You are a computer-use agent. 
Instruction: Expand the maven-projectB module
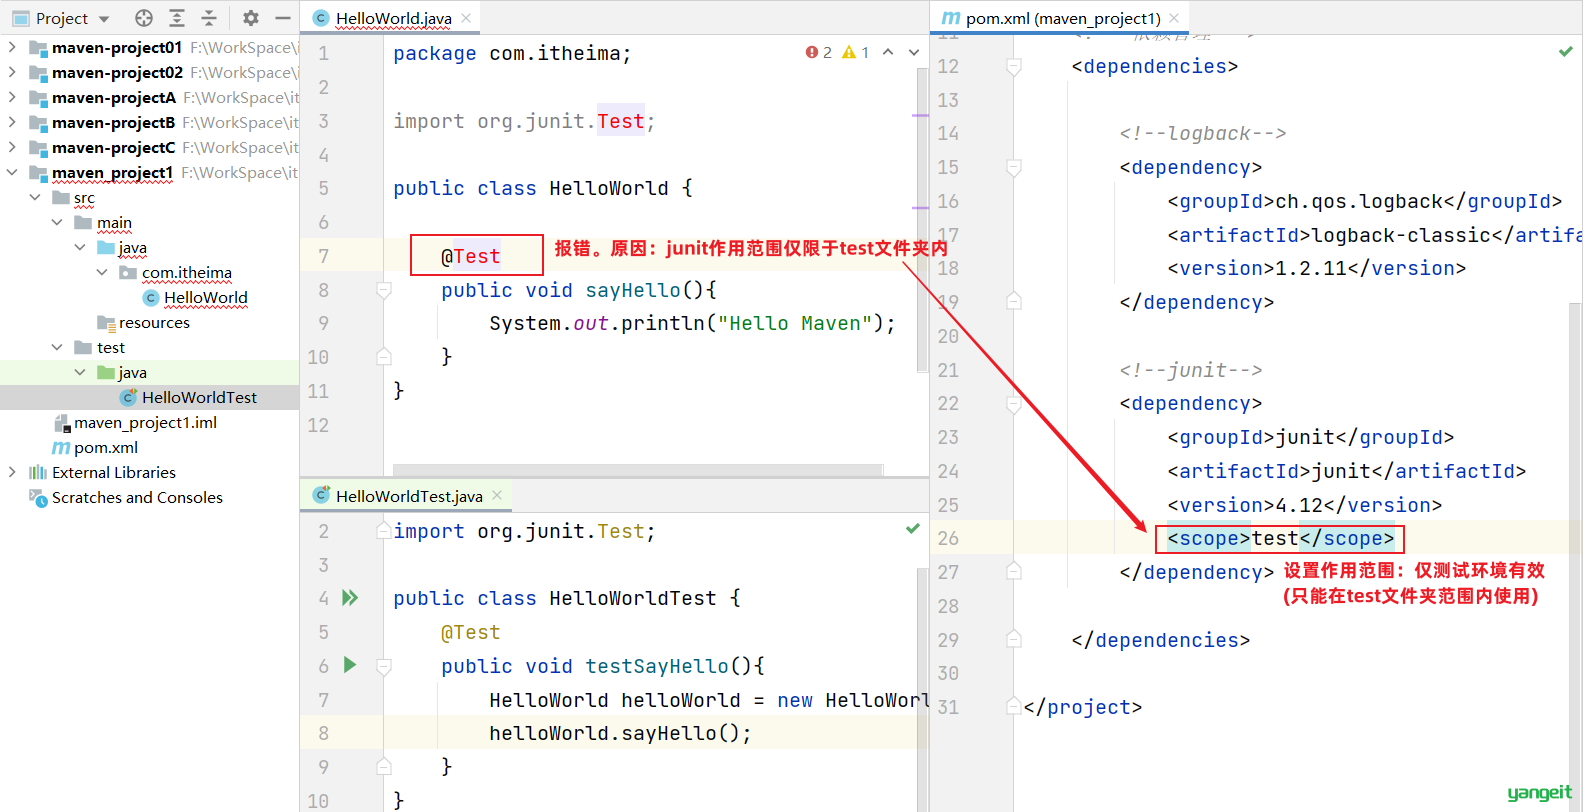coord(12,122)
